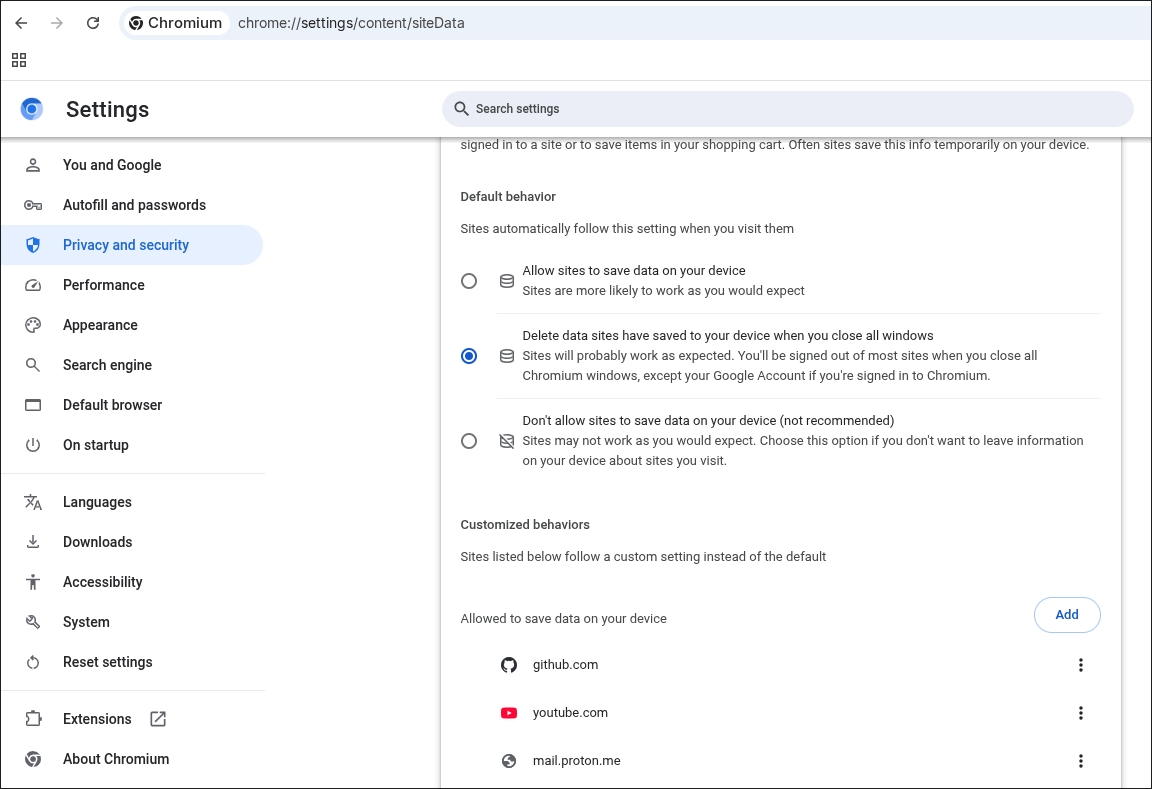Viewport: 1152px width, 789px height.
Task: Open options menu for youtube.com entry
Action: [x=1081, y=712]
